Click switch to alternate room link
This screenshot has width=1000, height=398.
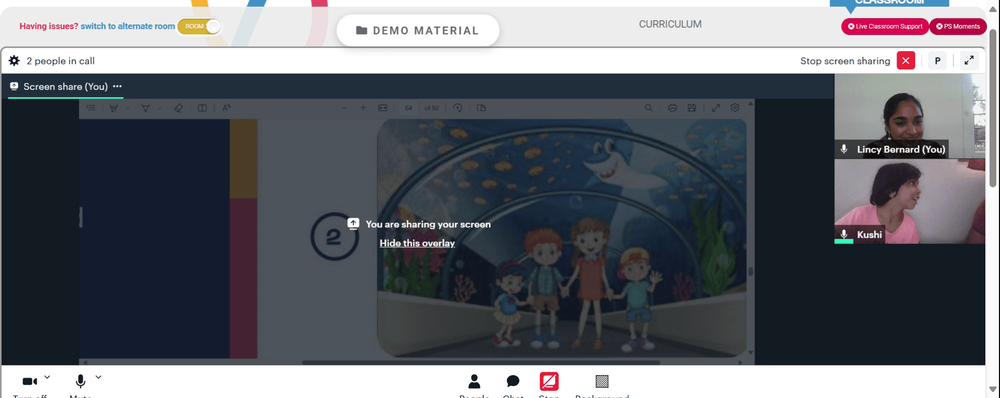click(128, 26)
